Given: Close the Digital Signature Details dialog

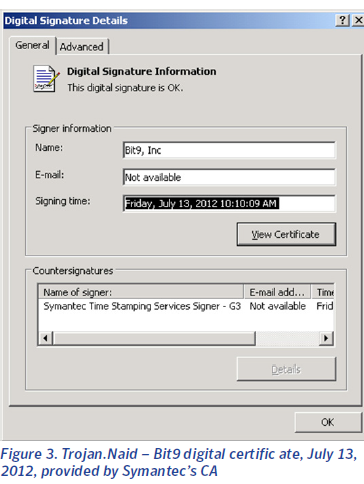Looking at the screenshot, I should click(358, 21).
